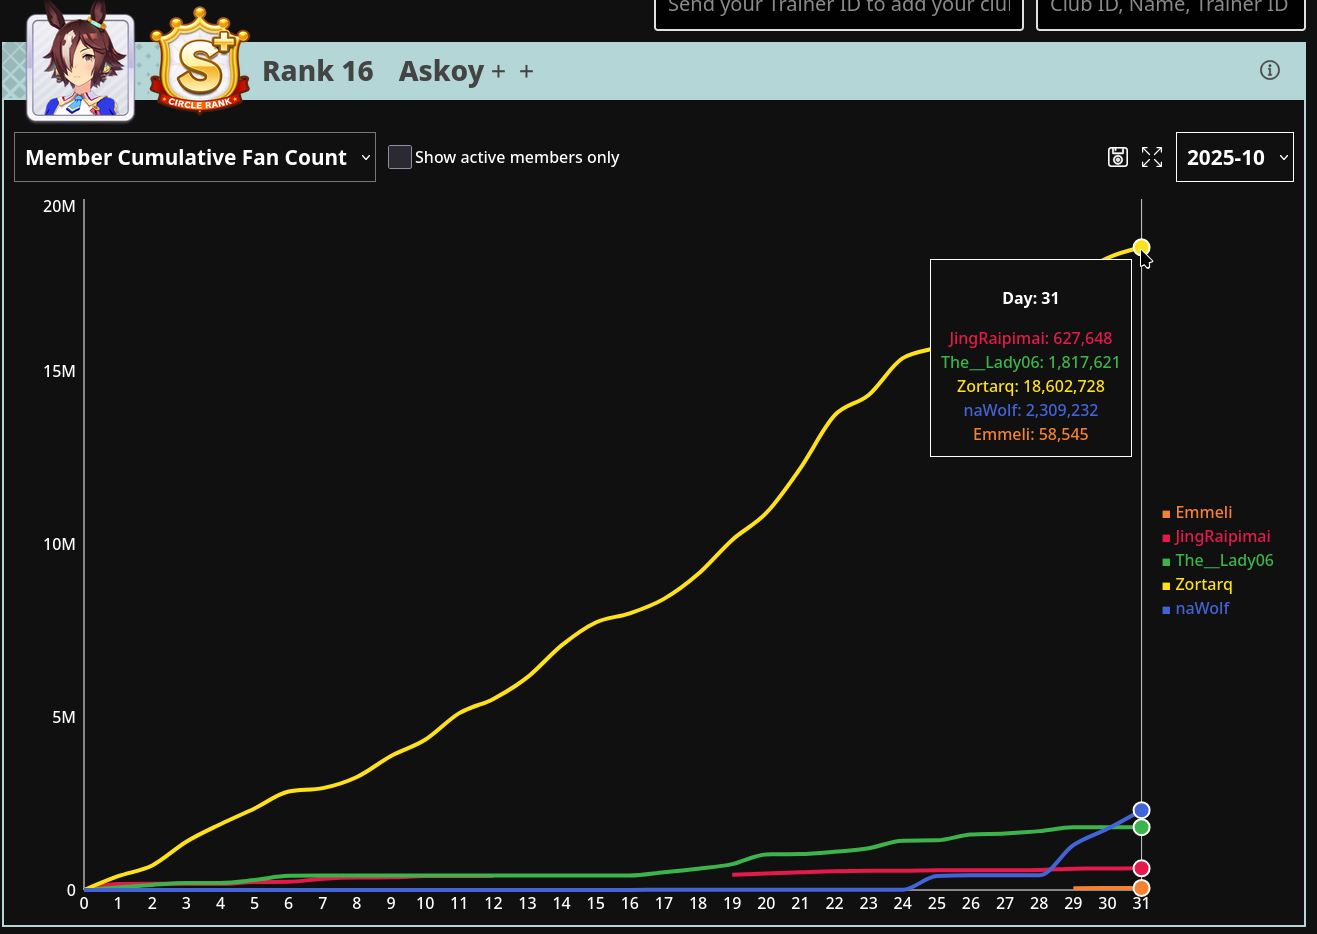This screenshot has width=1317, height=934.
Task: Click the orange Emmeli data point marker
Action: coord(1141,888)
